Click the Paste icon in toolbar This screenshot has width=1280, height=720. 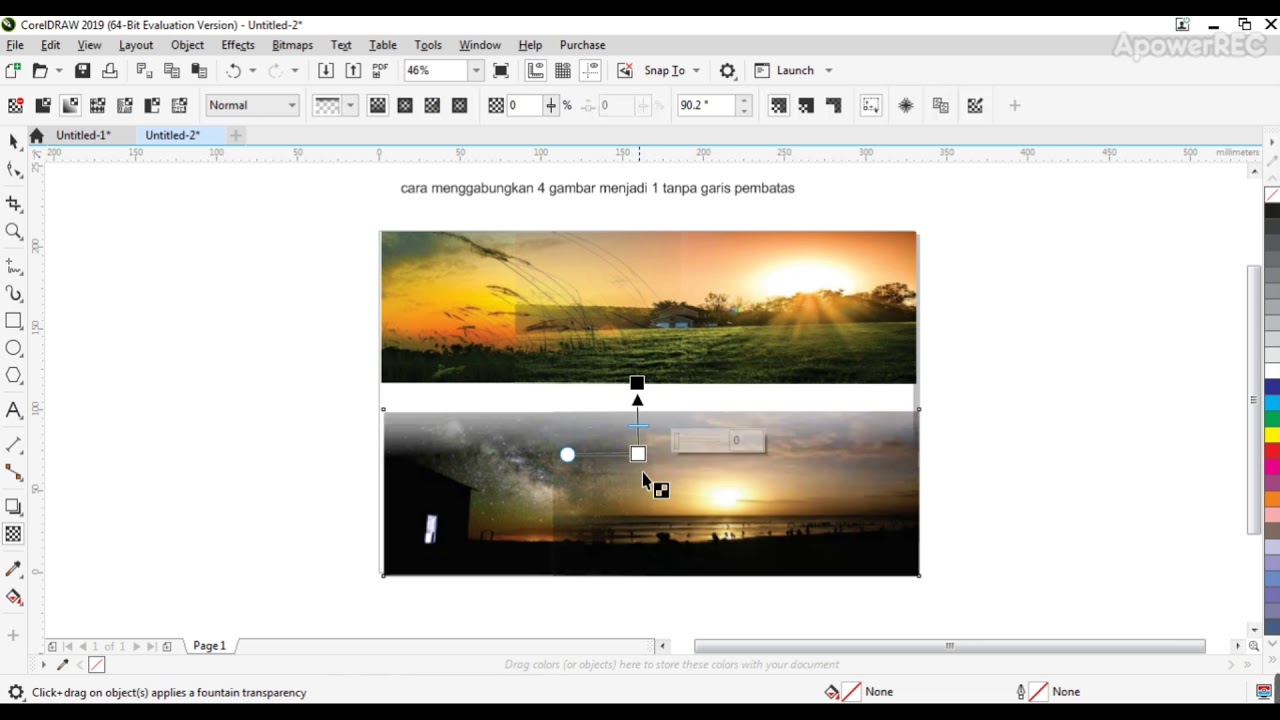199,70
